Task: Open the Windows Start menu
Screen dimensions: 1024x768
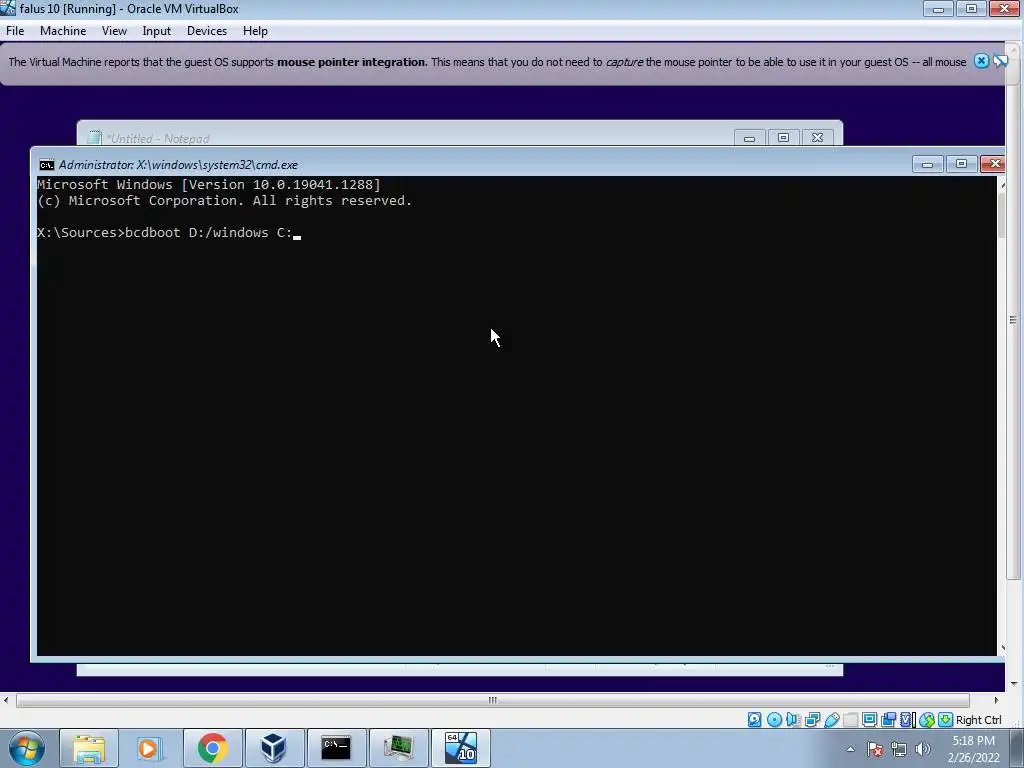Action: pos(26,748)
